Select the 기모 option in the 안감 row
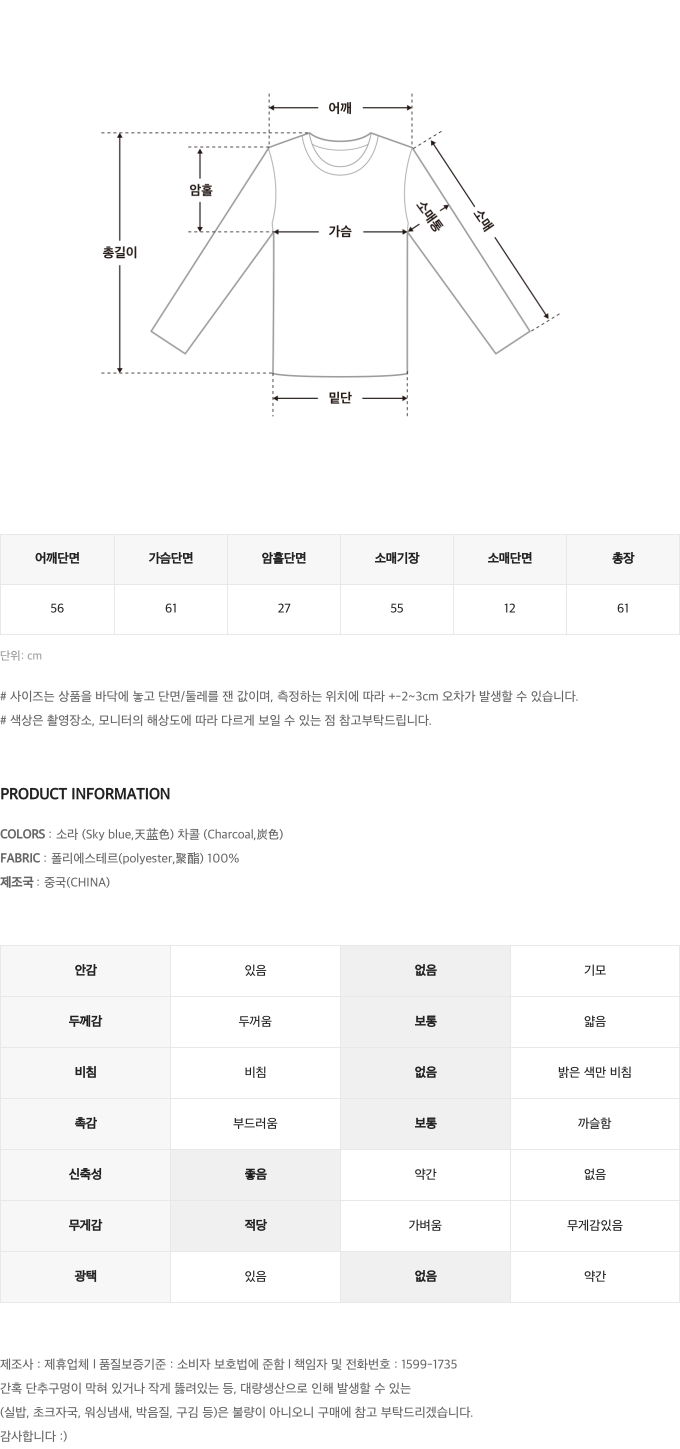 point(595,971)
